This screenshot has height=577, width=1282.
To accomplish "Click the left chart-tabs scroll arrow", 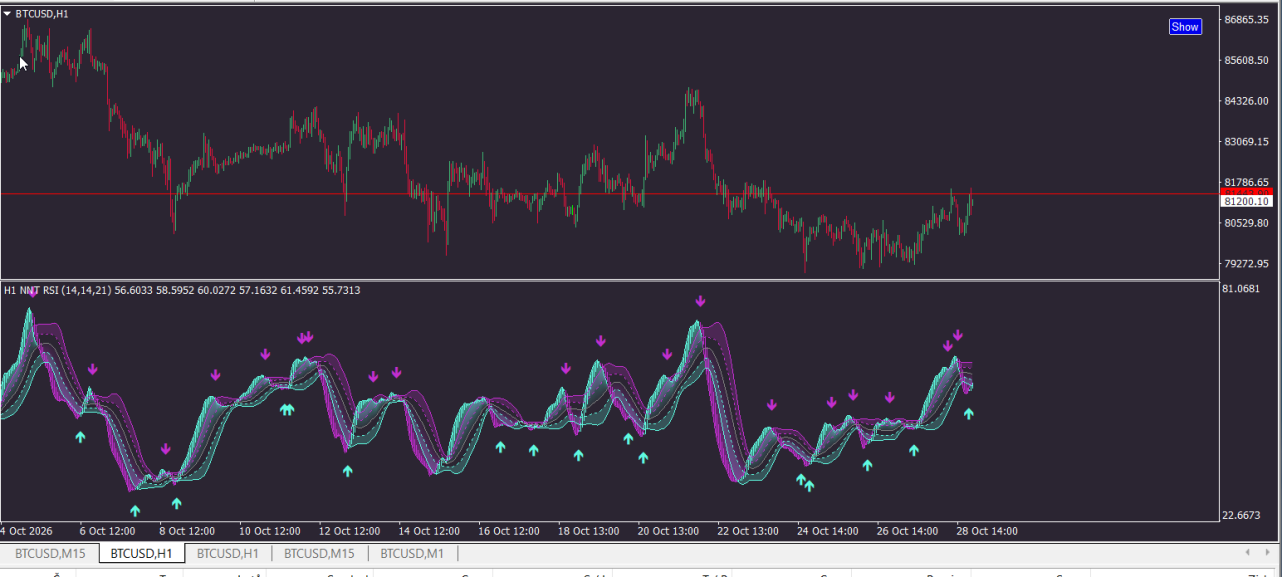I will coord(1247,552).
